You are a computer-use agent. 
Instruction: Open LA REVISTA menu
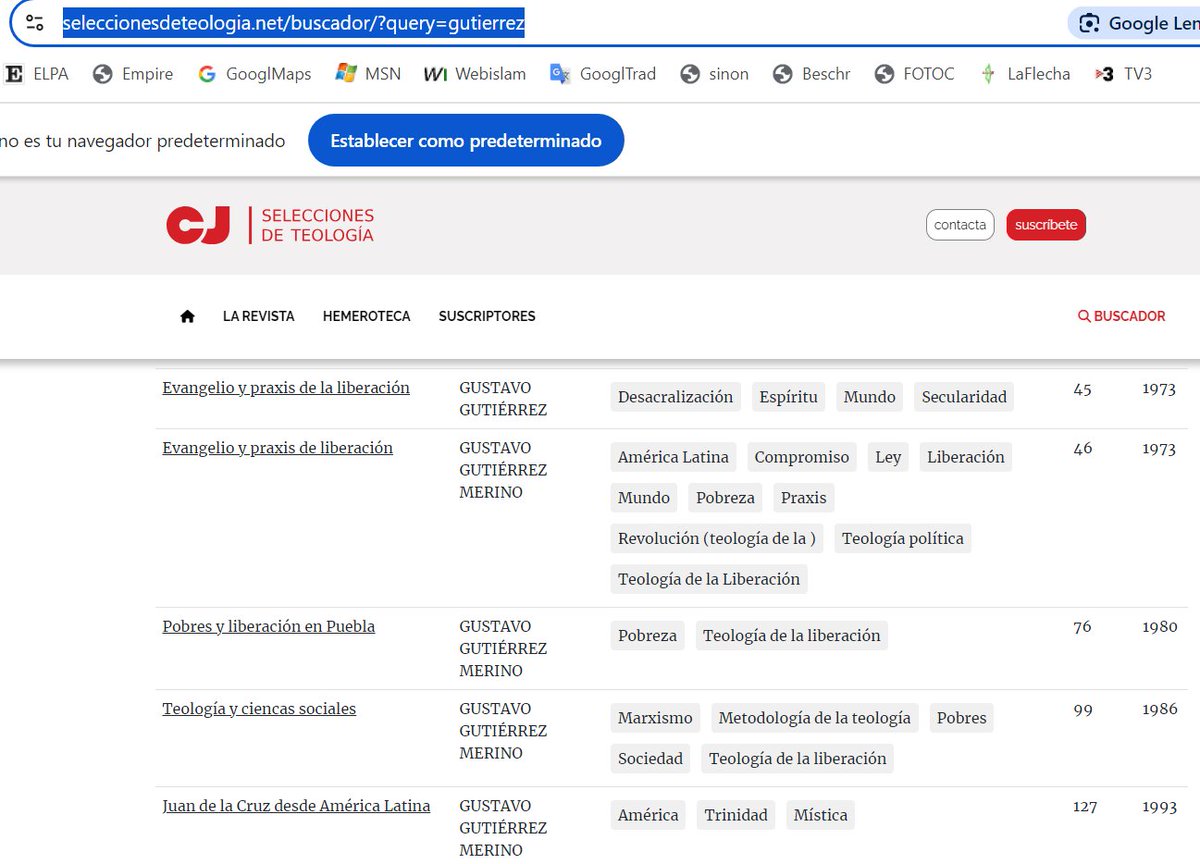click(x=259, y=316)
